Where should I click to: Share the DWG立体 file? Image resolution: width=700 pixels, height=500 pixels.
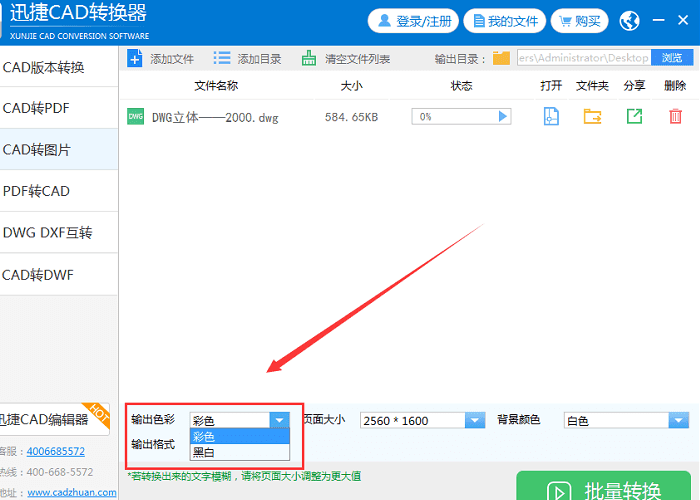[634, 117]
